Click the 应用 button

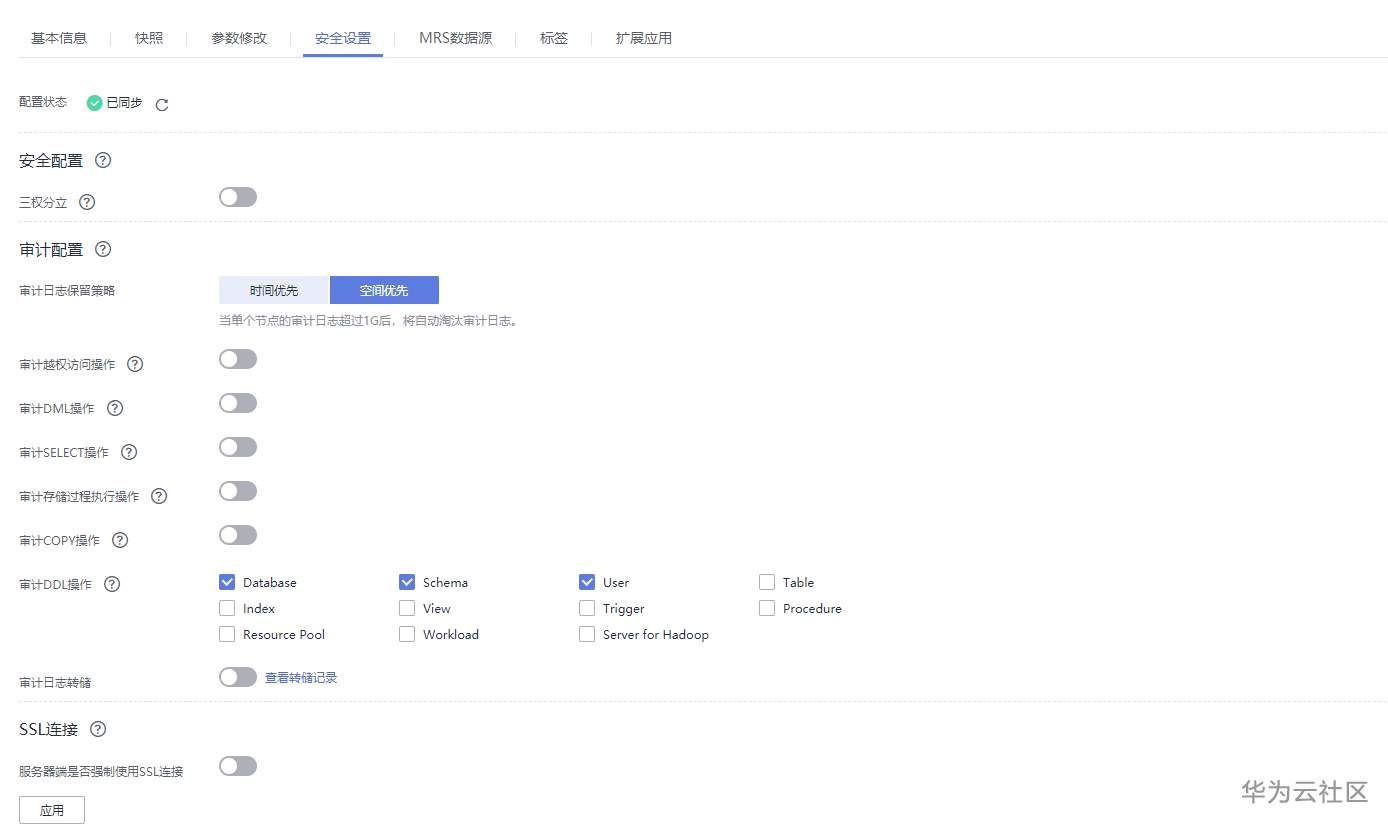(51, 810)
